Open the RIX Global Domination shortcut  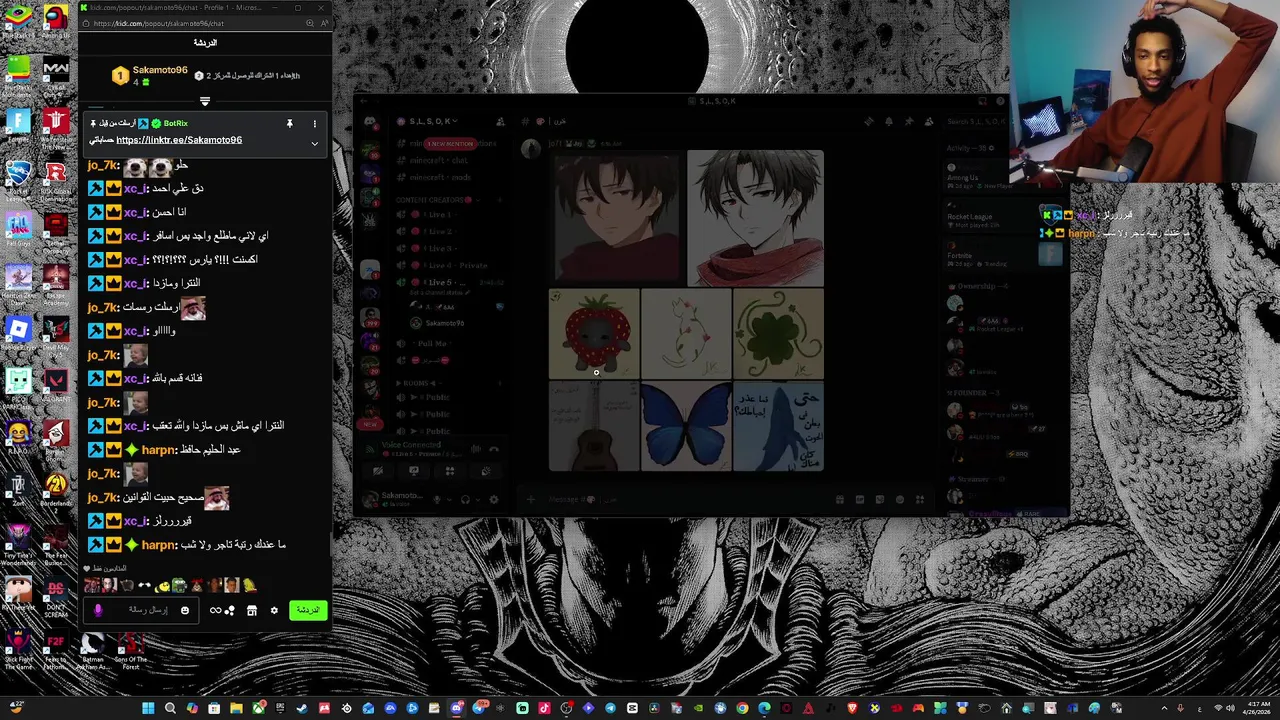(56, 180)
